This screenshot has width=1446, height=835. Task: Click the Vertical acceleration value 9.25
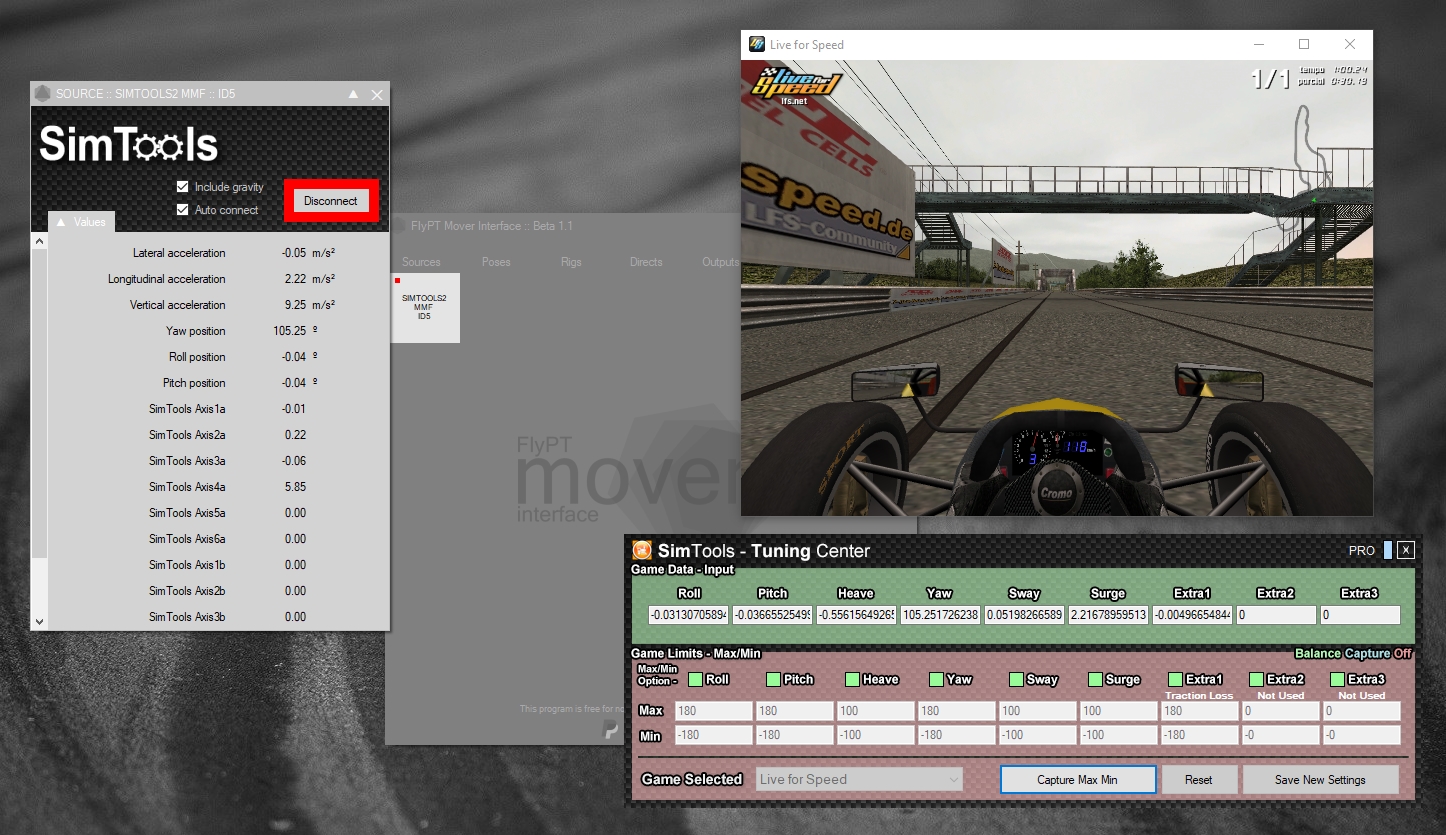point(295,305)
